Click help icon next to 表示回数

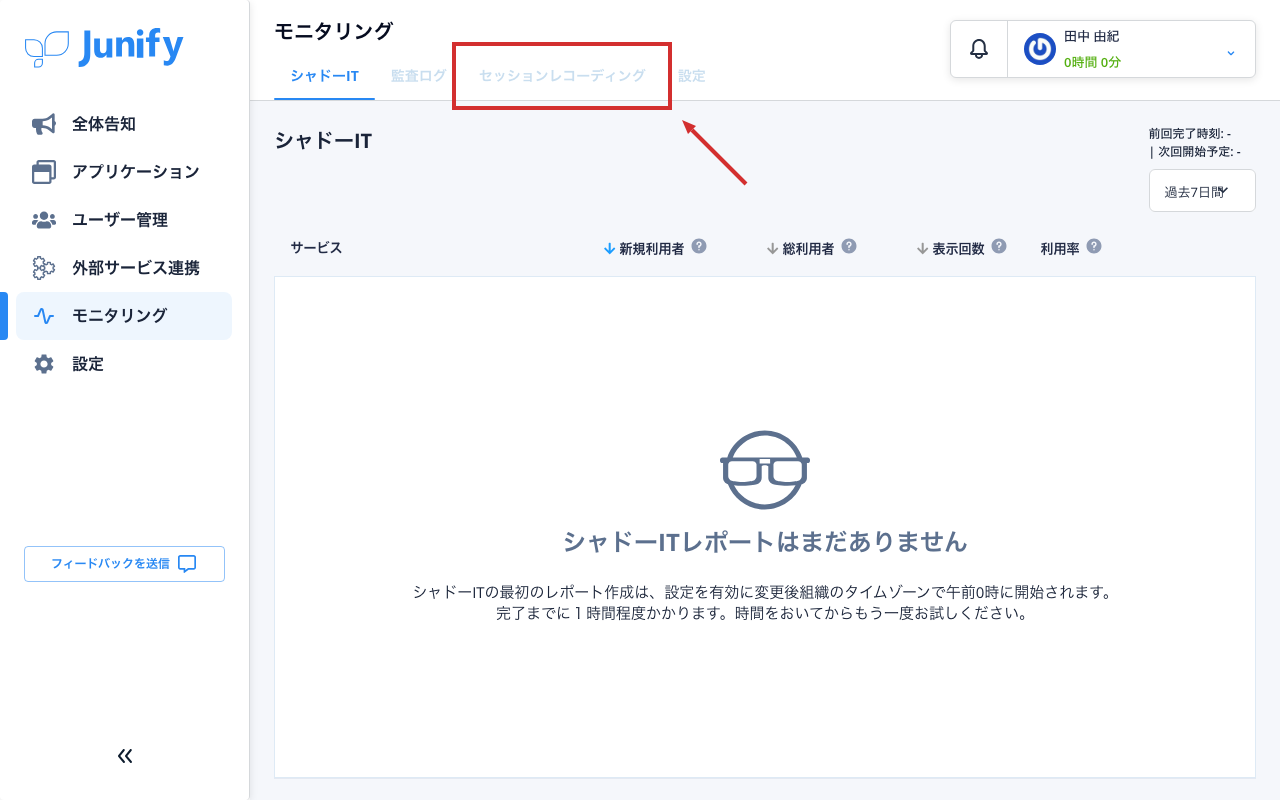(x=999, y=246)
